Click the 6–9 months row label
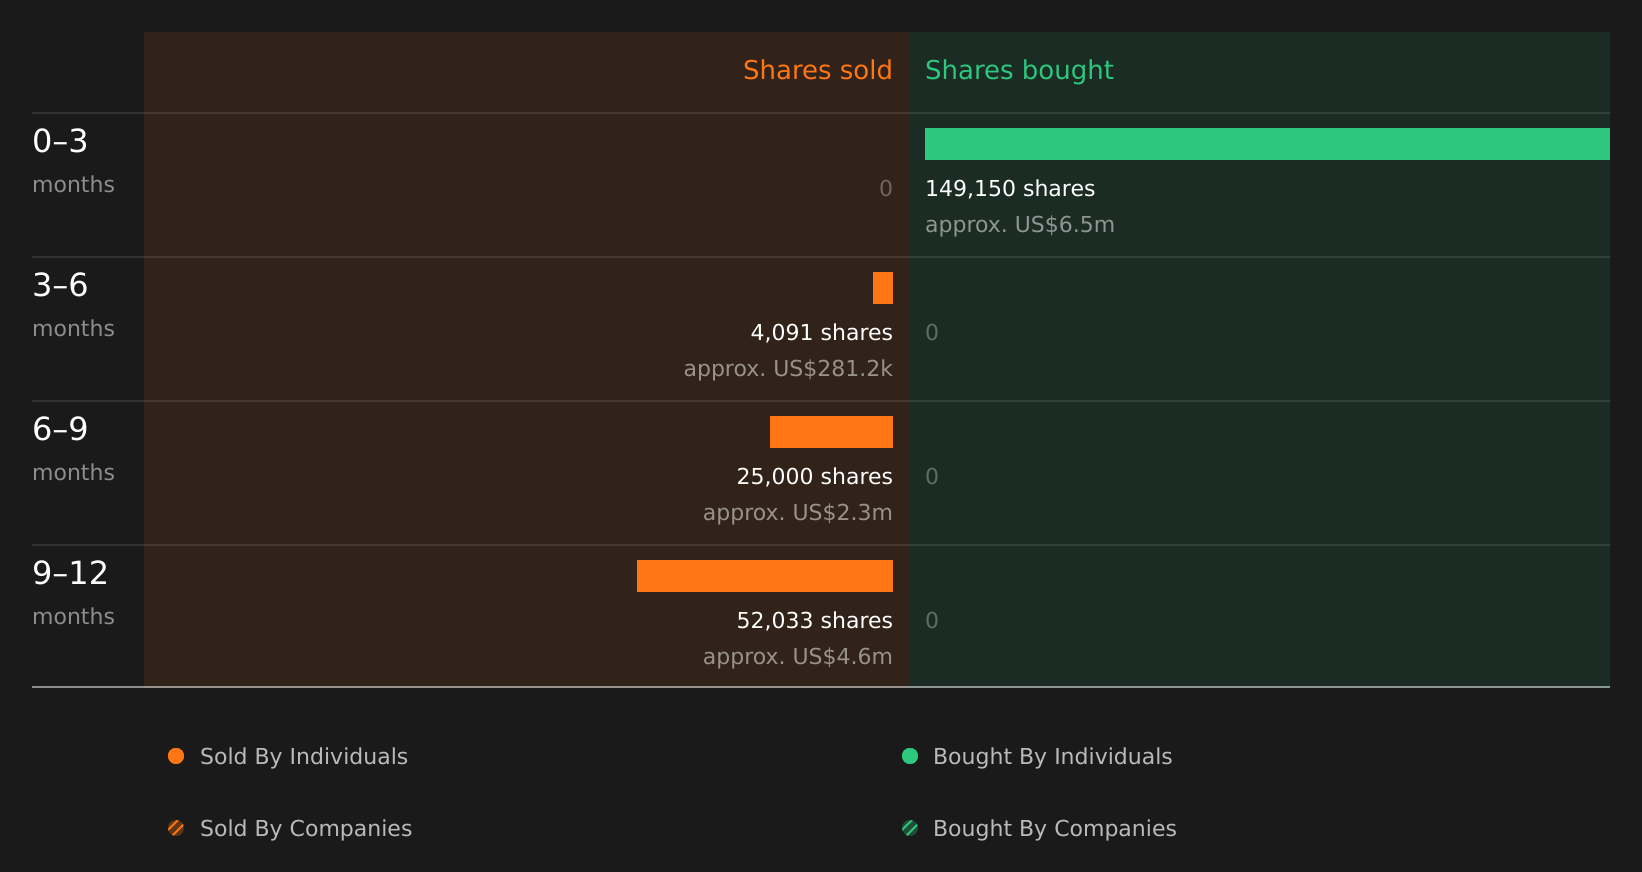The image size is (1642, 872). 74,449
